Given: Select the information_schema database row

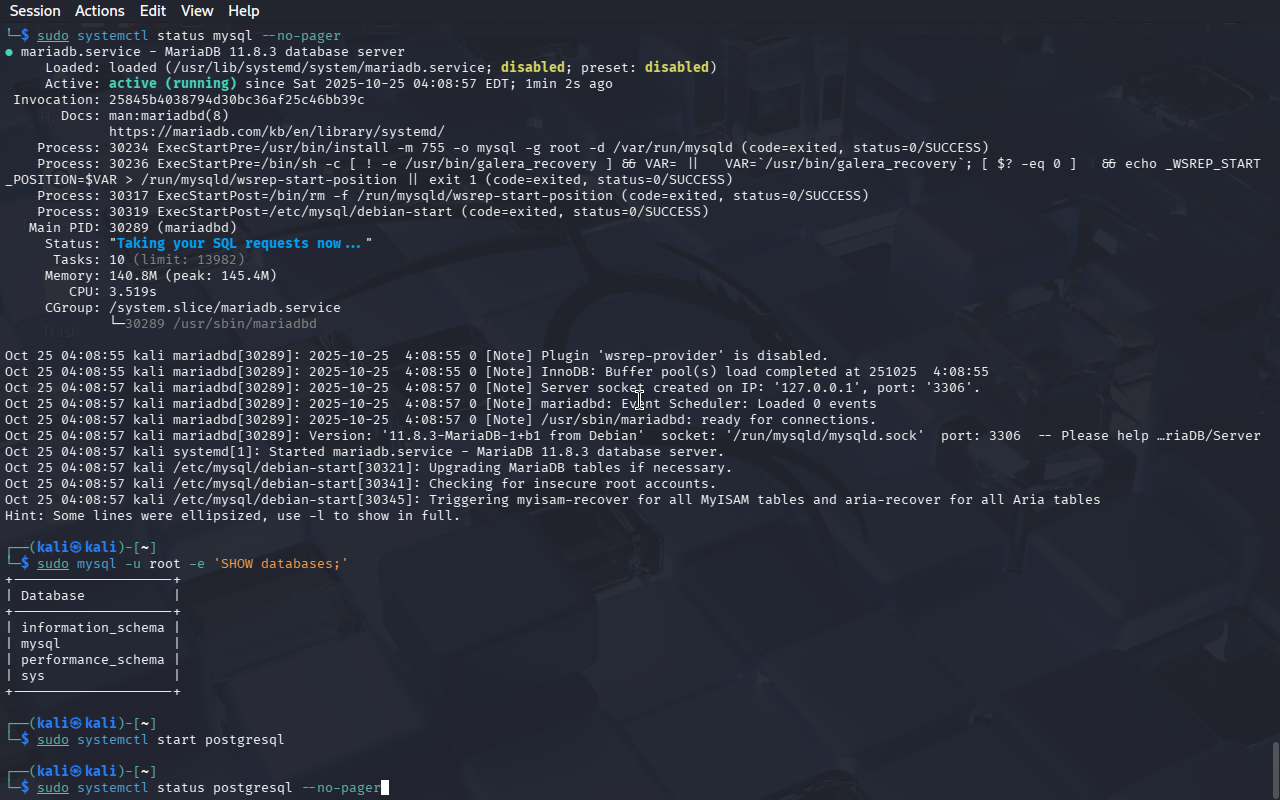Looking at the screenshot, I should (92, 628).
